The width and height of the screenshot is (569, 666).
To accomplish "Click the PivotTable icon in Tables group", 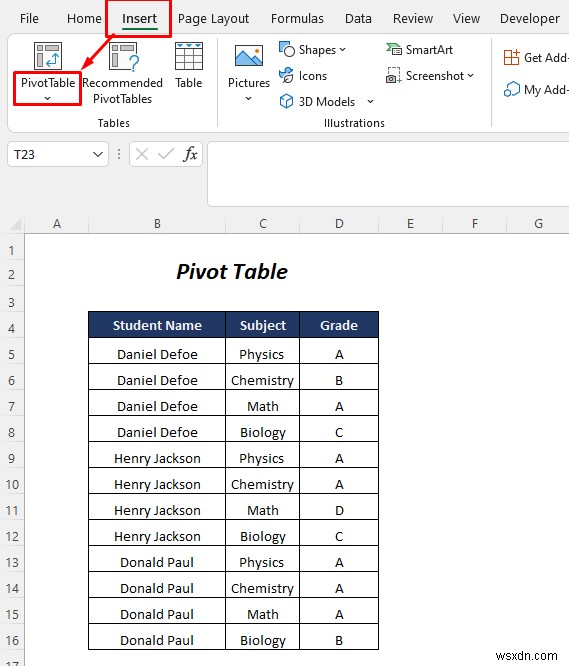I will click(x=48, y=56).
